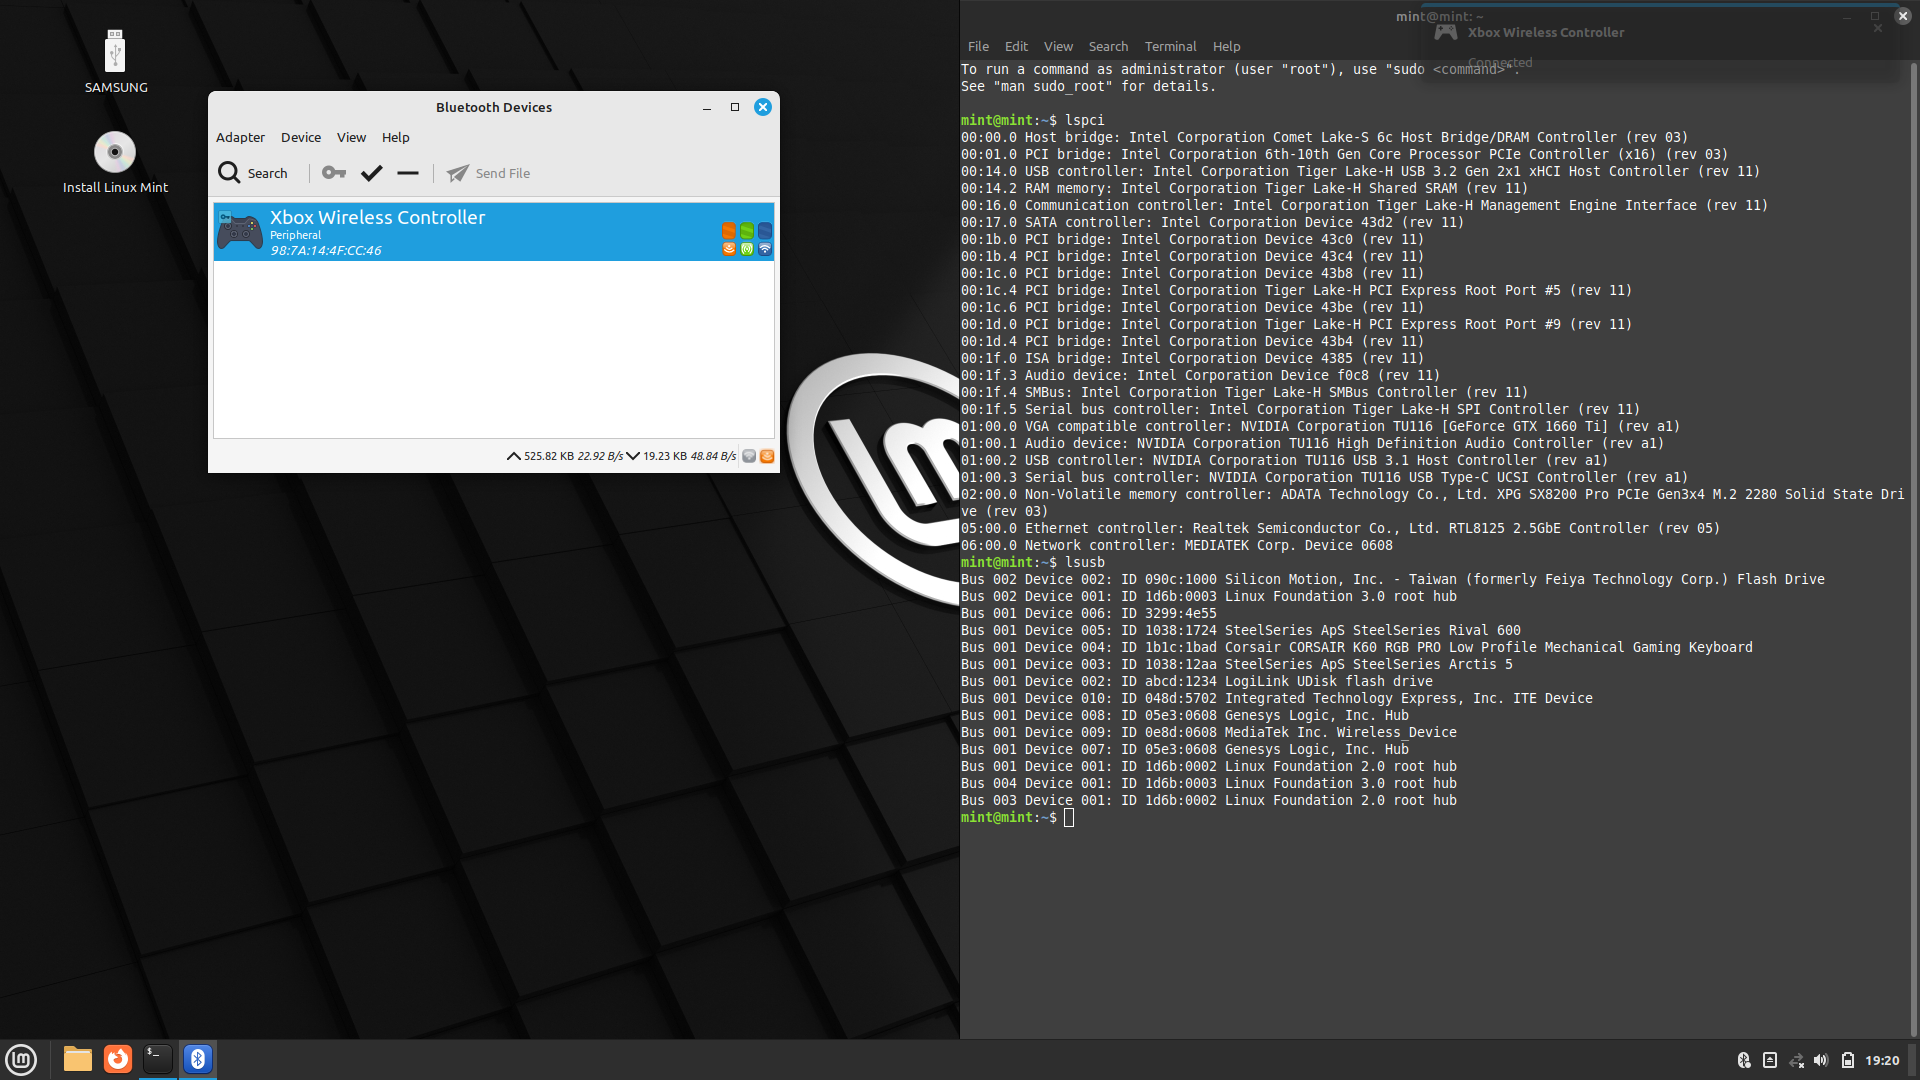The width and height of the screenshot is (1920, 1080).
Task: Click network connection tray icon
Action: coord(1796,1060)
